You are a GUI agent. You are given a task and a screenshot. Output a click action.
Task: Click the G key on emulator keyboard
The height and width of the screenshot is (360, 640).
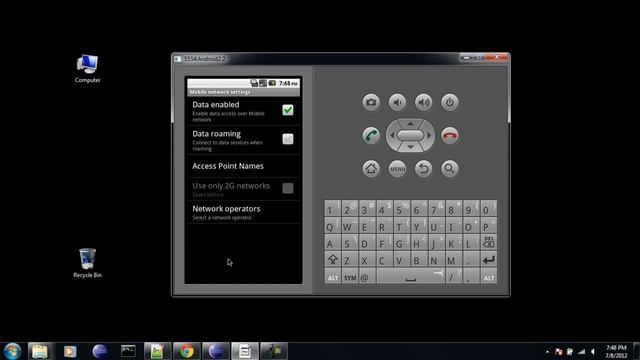(x=402, y=242)
